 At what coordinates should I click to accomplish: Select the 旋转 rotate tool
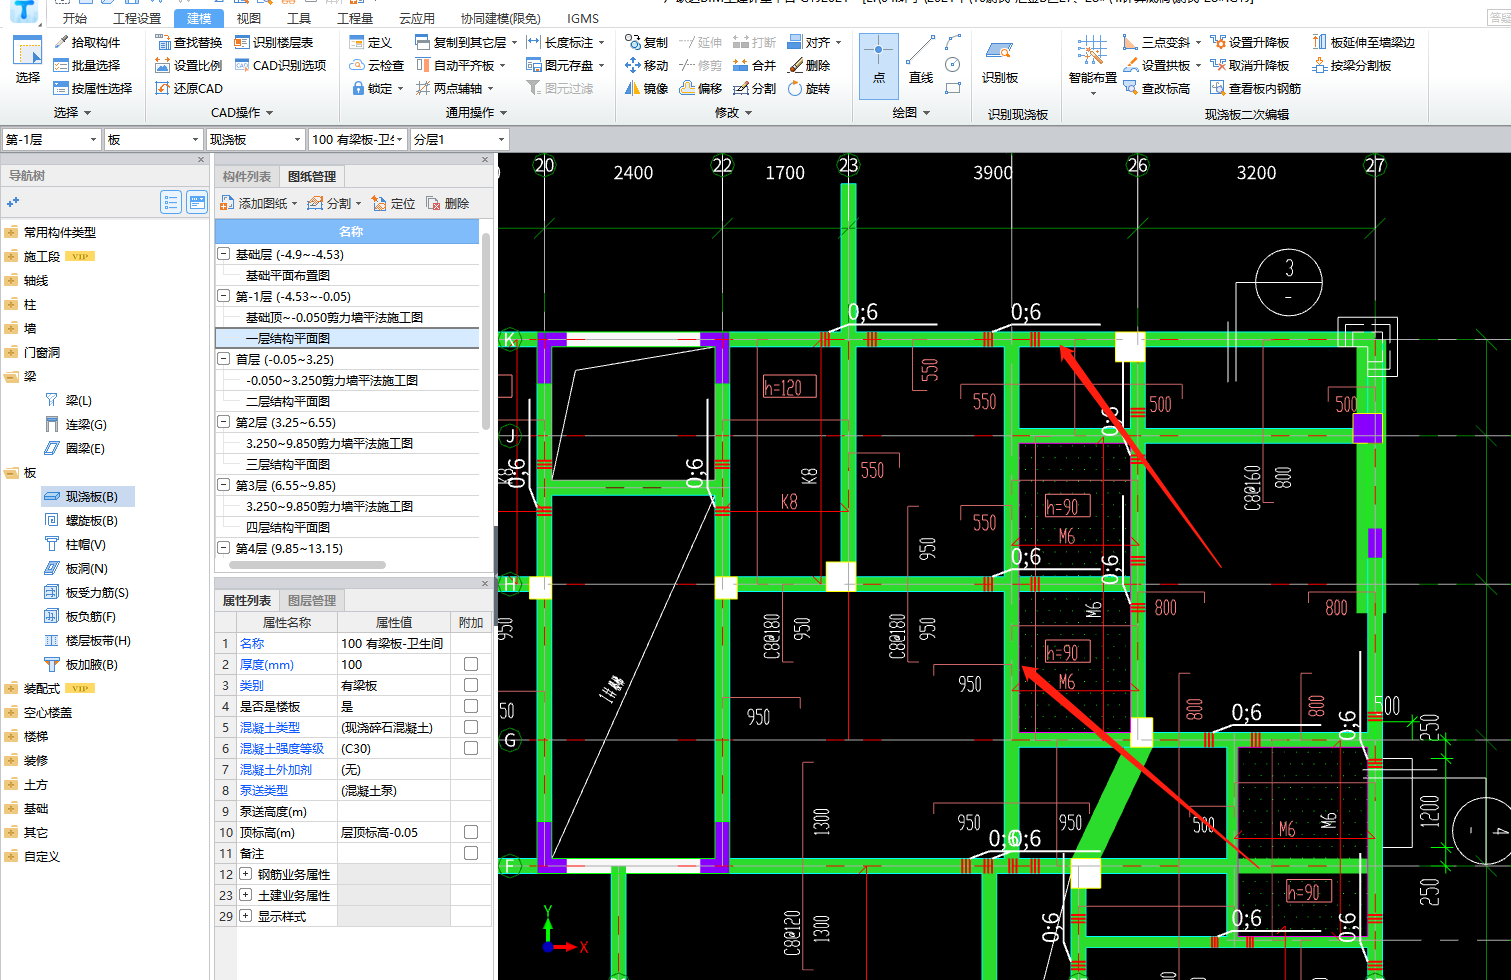tap(809, 88)
